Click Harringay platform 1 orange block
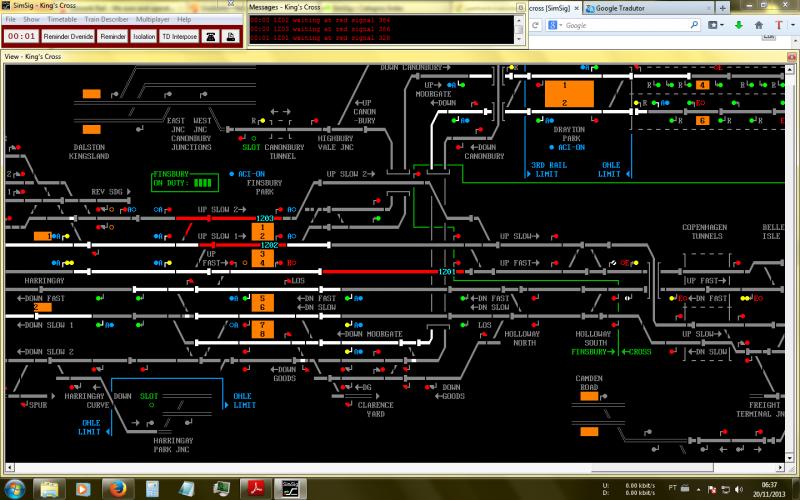 pos(43,236)
